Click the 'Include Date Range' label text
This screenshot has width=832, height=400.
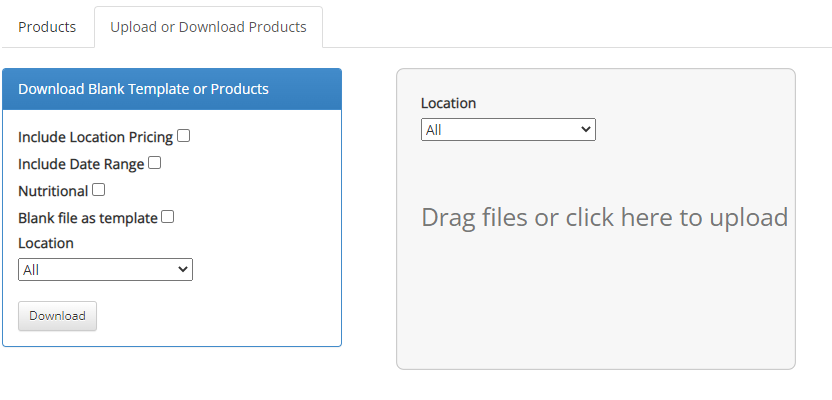[x=81, y=164]
